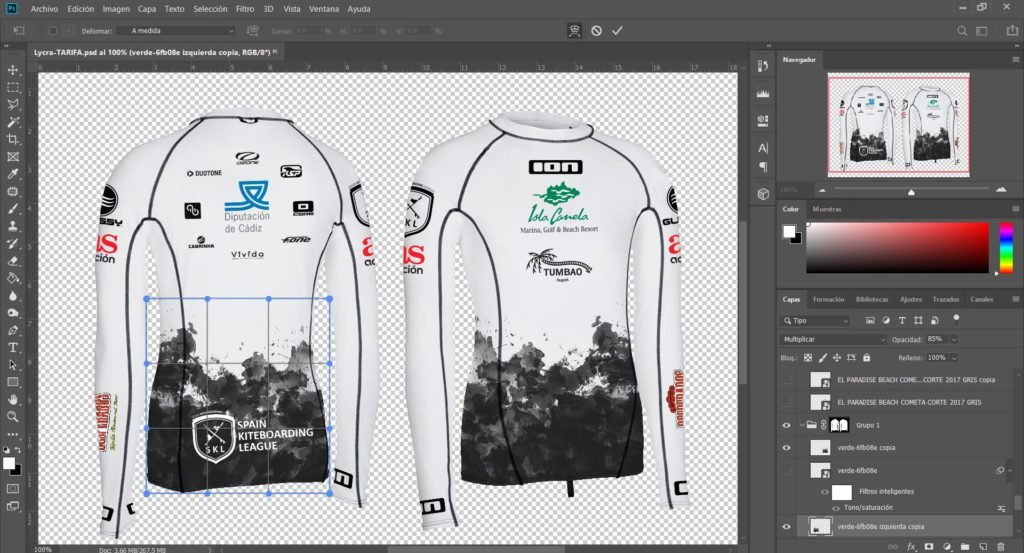1024x553 pixels.
Task: Filter layers by text type (T icon)
Action: click(x=902, y=321)
